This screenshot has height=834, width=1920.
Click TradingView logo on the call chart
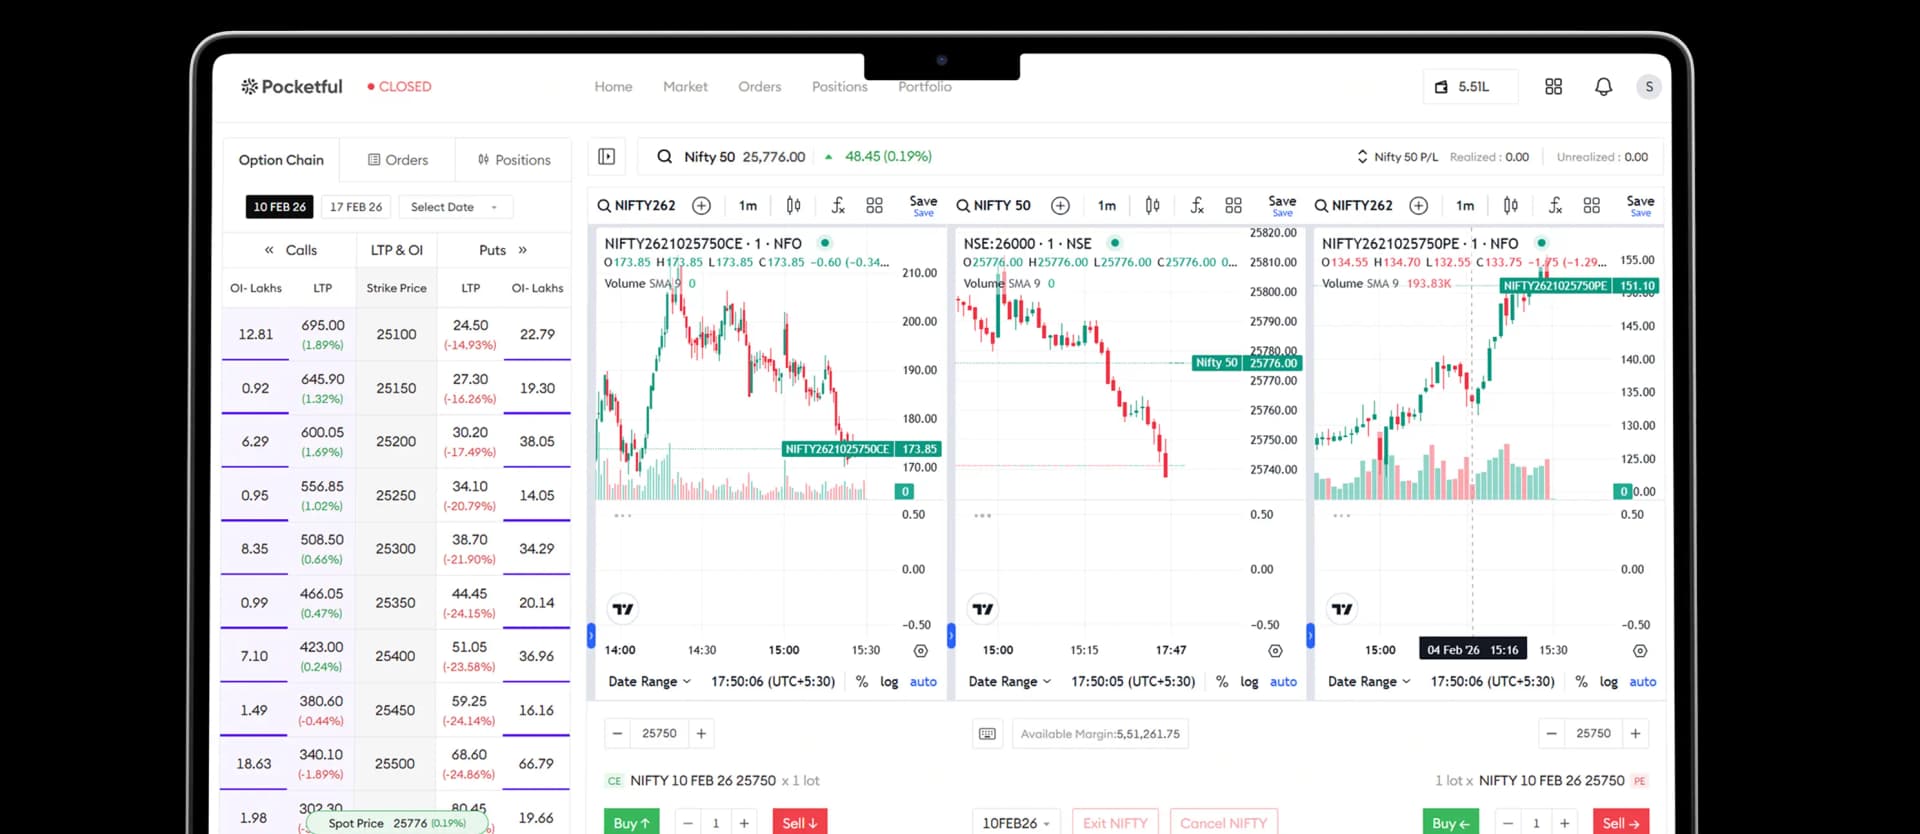[623, 609]
